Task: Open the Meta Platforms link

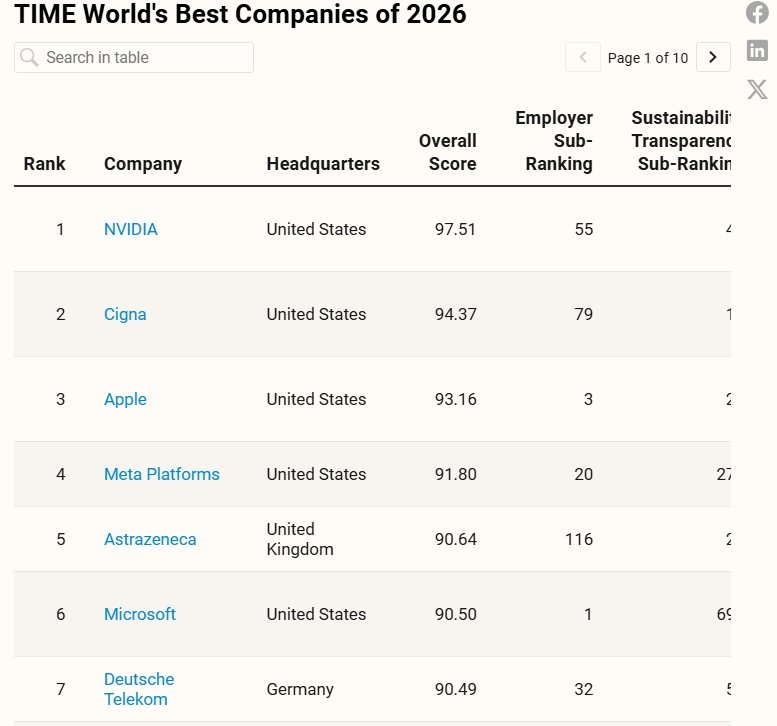Action: [x=162, y=474]
